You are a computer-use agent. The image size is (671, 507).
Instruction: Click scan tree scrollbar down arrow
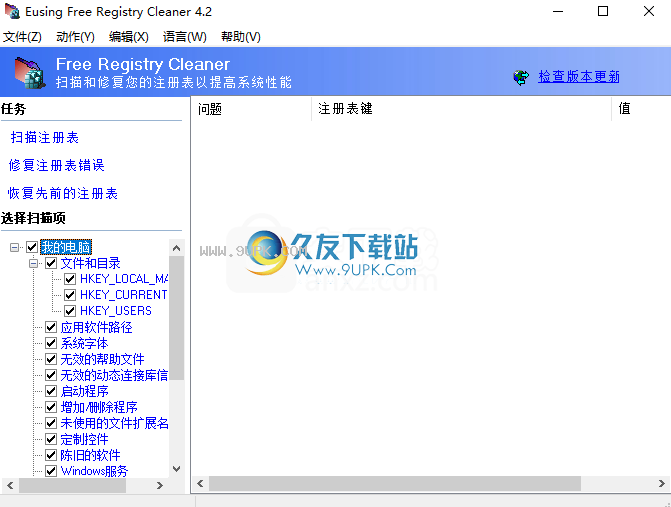176,469
